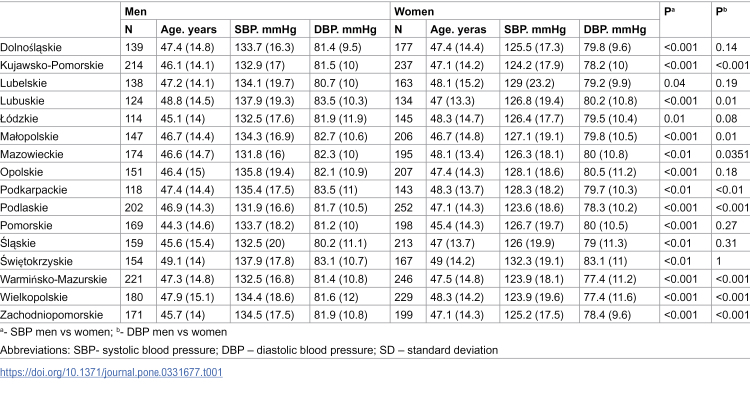Click the Abbreviations footnote text
This screenshot has height=405, width=750.
click(x=249, y=350)
